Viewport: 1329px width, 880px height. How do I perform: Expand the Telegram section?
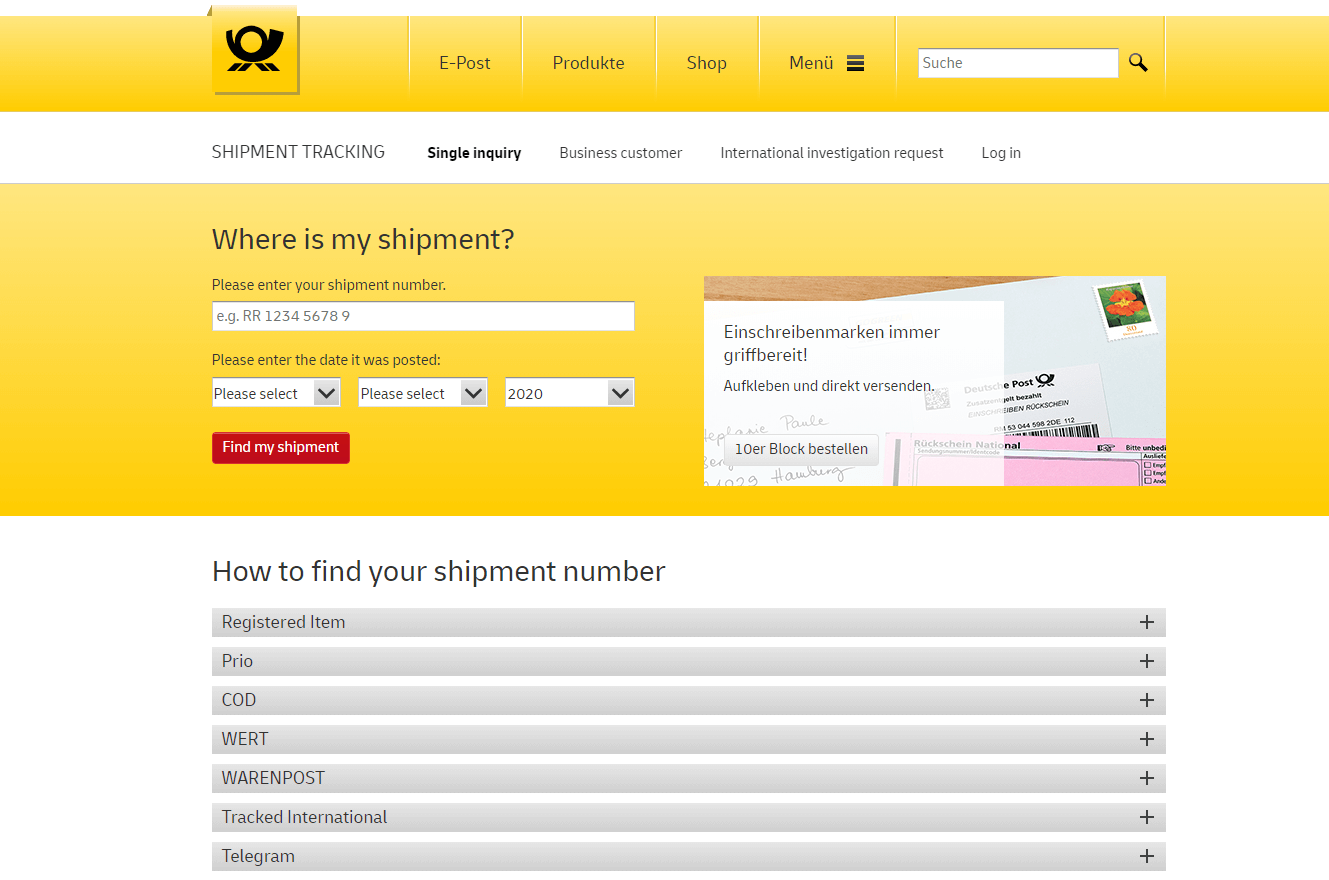point(1146,855)
